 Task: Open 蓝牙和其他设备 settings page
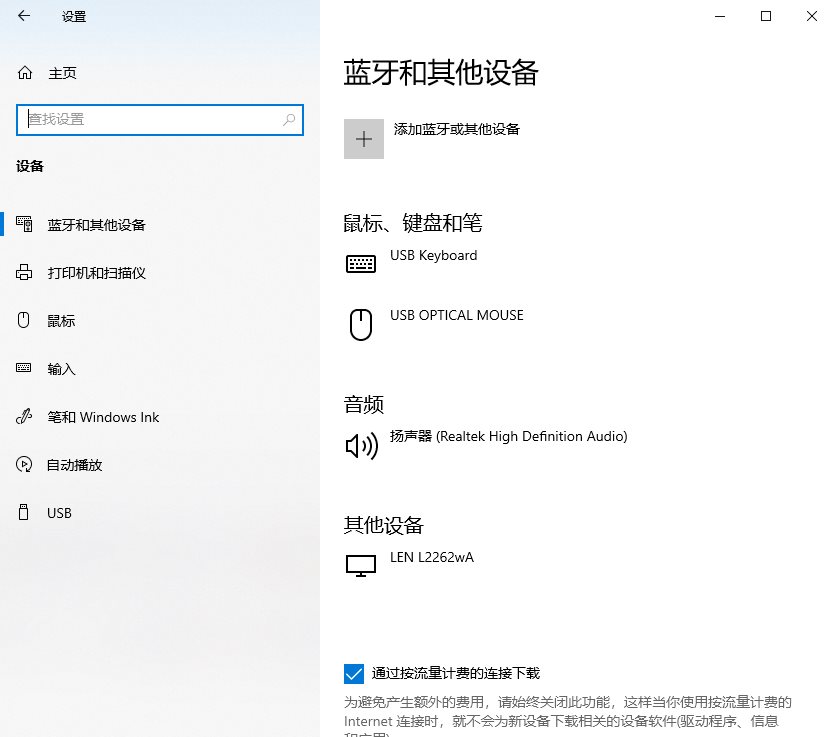pyautogui.click(x=160, y=225)
